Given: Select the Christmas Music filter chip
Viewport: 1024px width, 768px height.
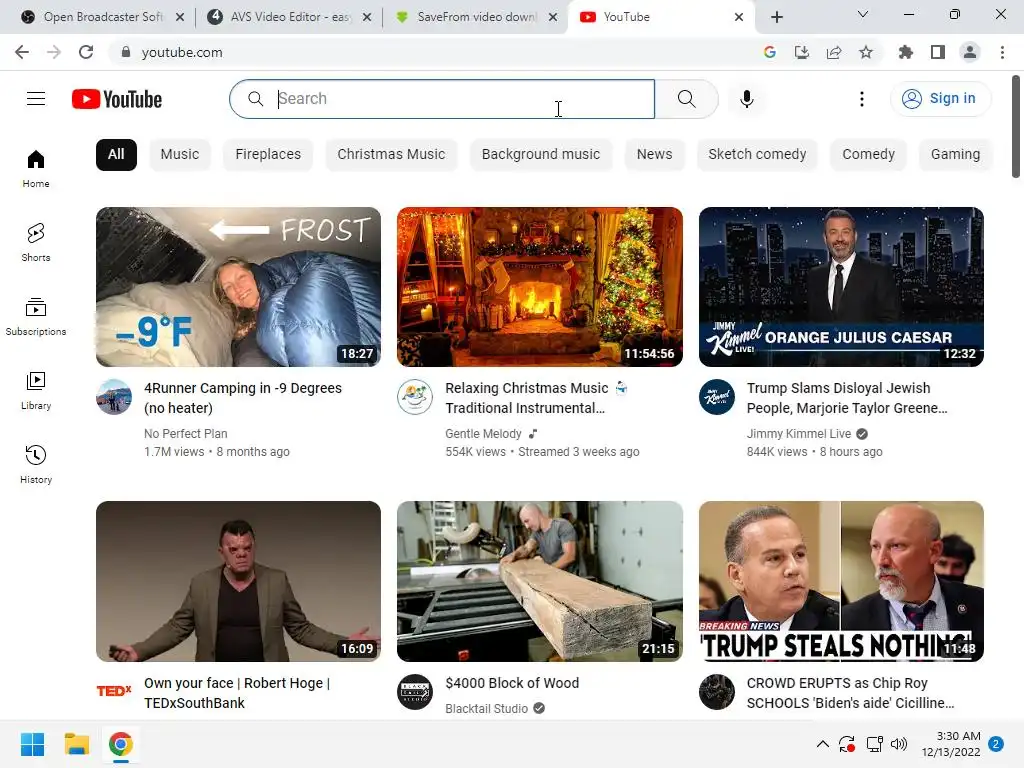Looking at the screenshot, I should (x=391, y=155).
